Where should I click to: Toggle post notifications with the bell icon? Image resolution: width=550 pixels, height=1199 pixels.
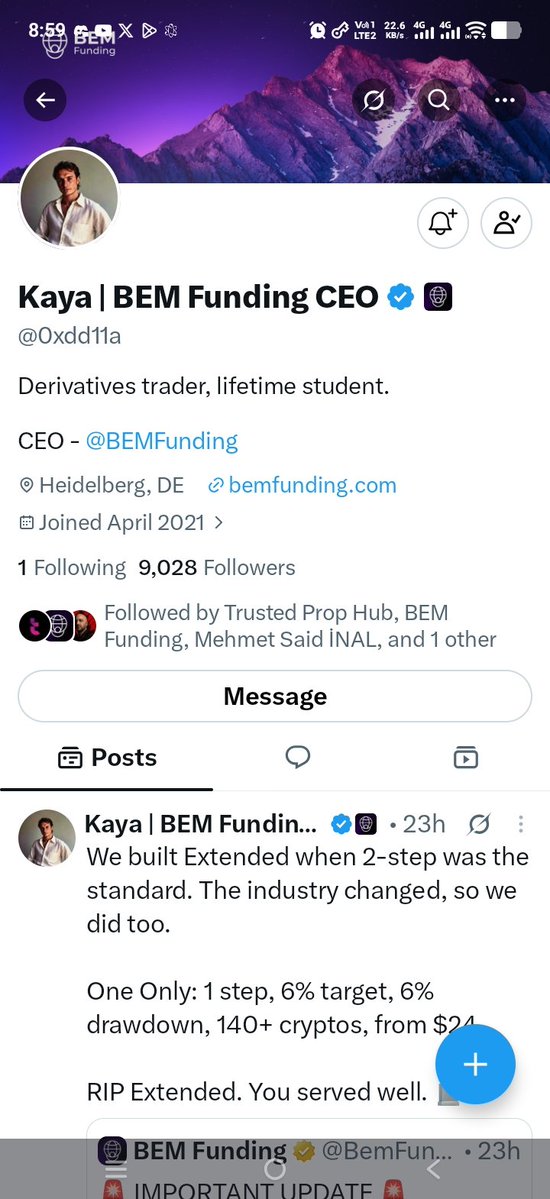click(x=442, y=223)
